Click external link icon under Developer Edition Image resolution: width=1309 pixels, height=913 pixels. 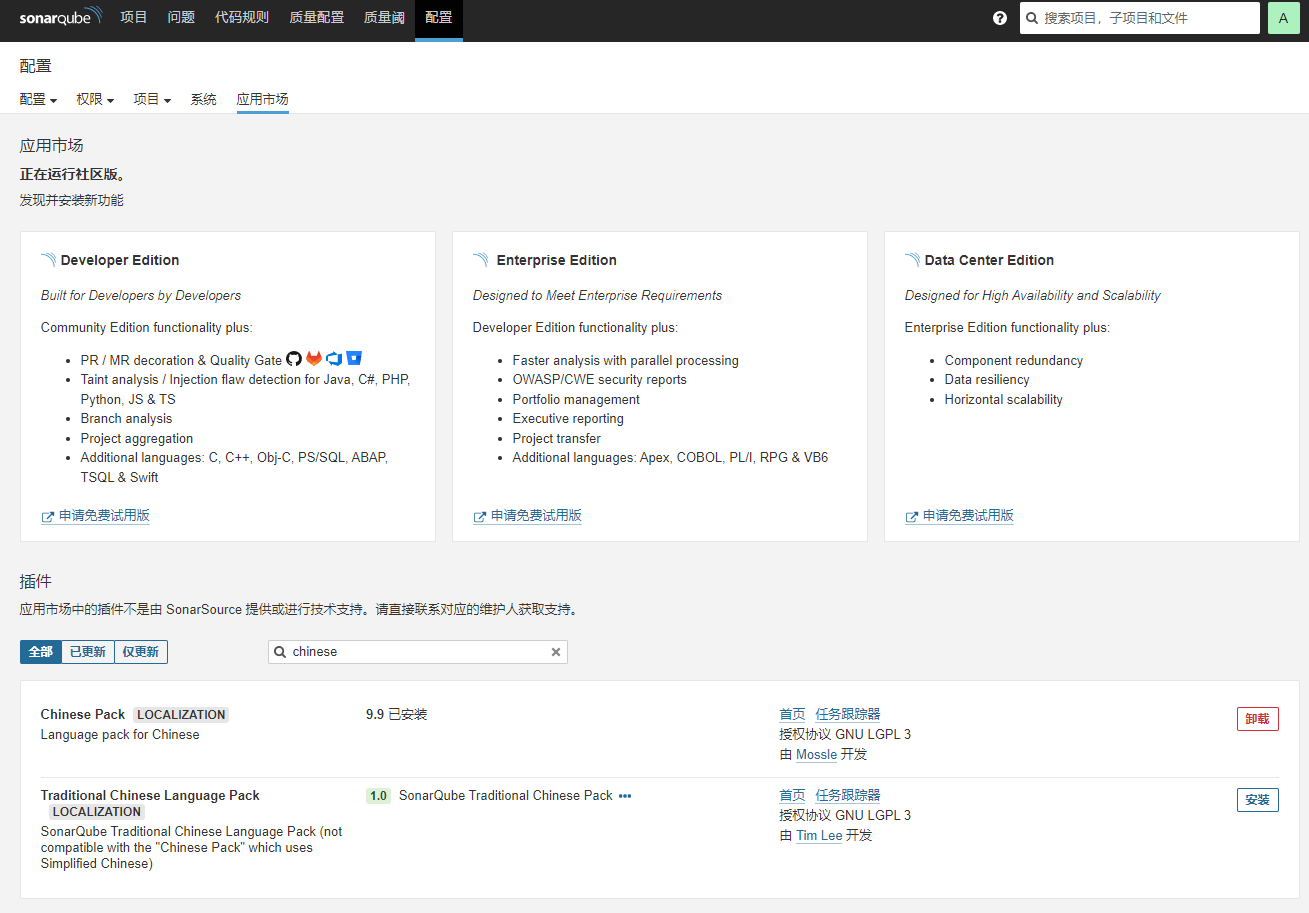(x=47, y=517)
